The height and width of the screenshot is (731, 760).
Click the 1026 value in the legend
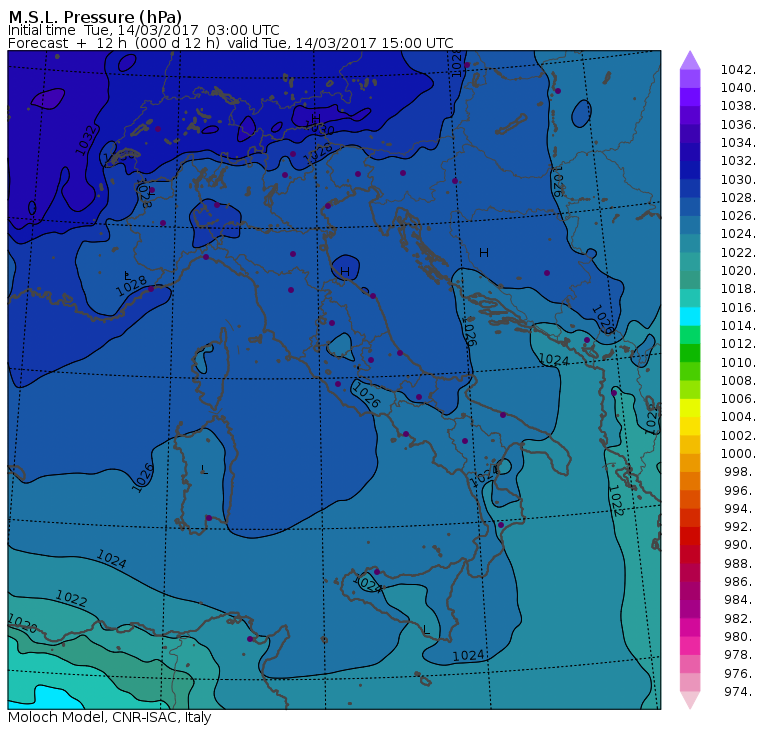(x=738, y=215)
